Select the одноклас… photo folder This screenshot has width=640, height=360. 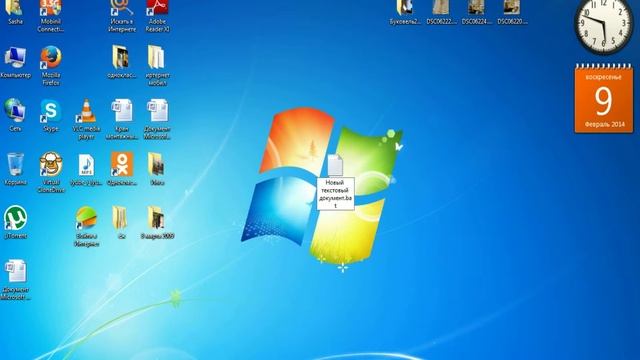pos(121,62)
